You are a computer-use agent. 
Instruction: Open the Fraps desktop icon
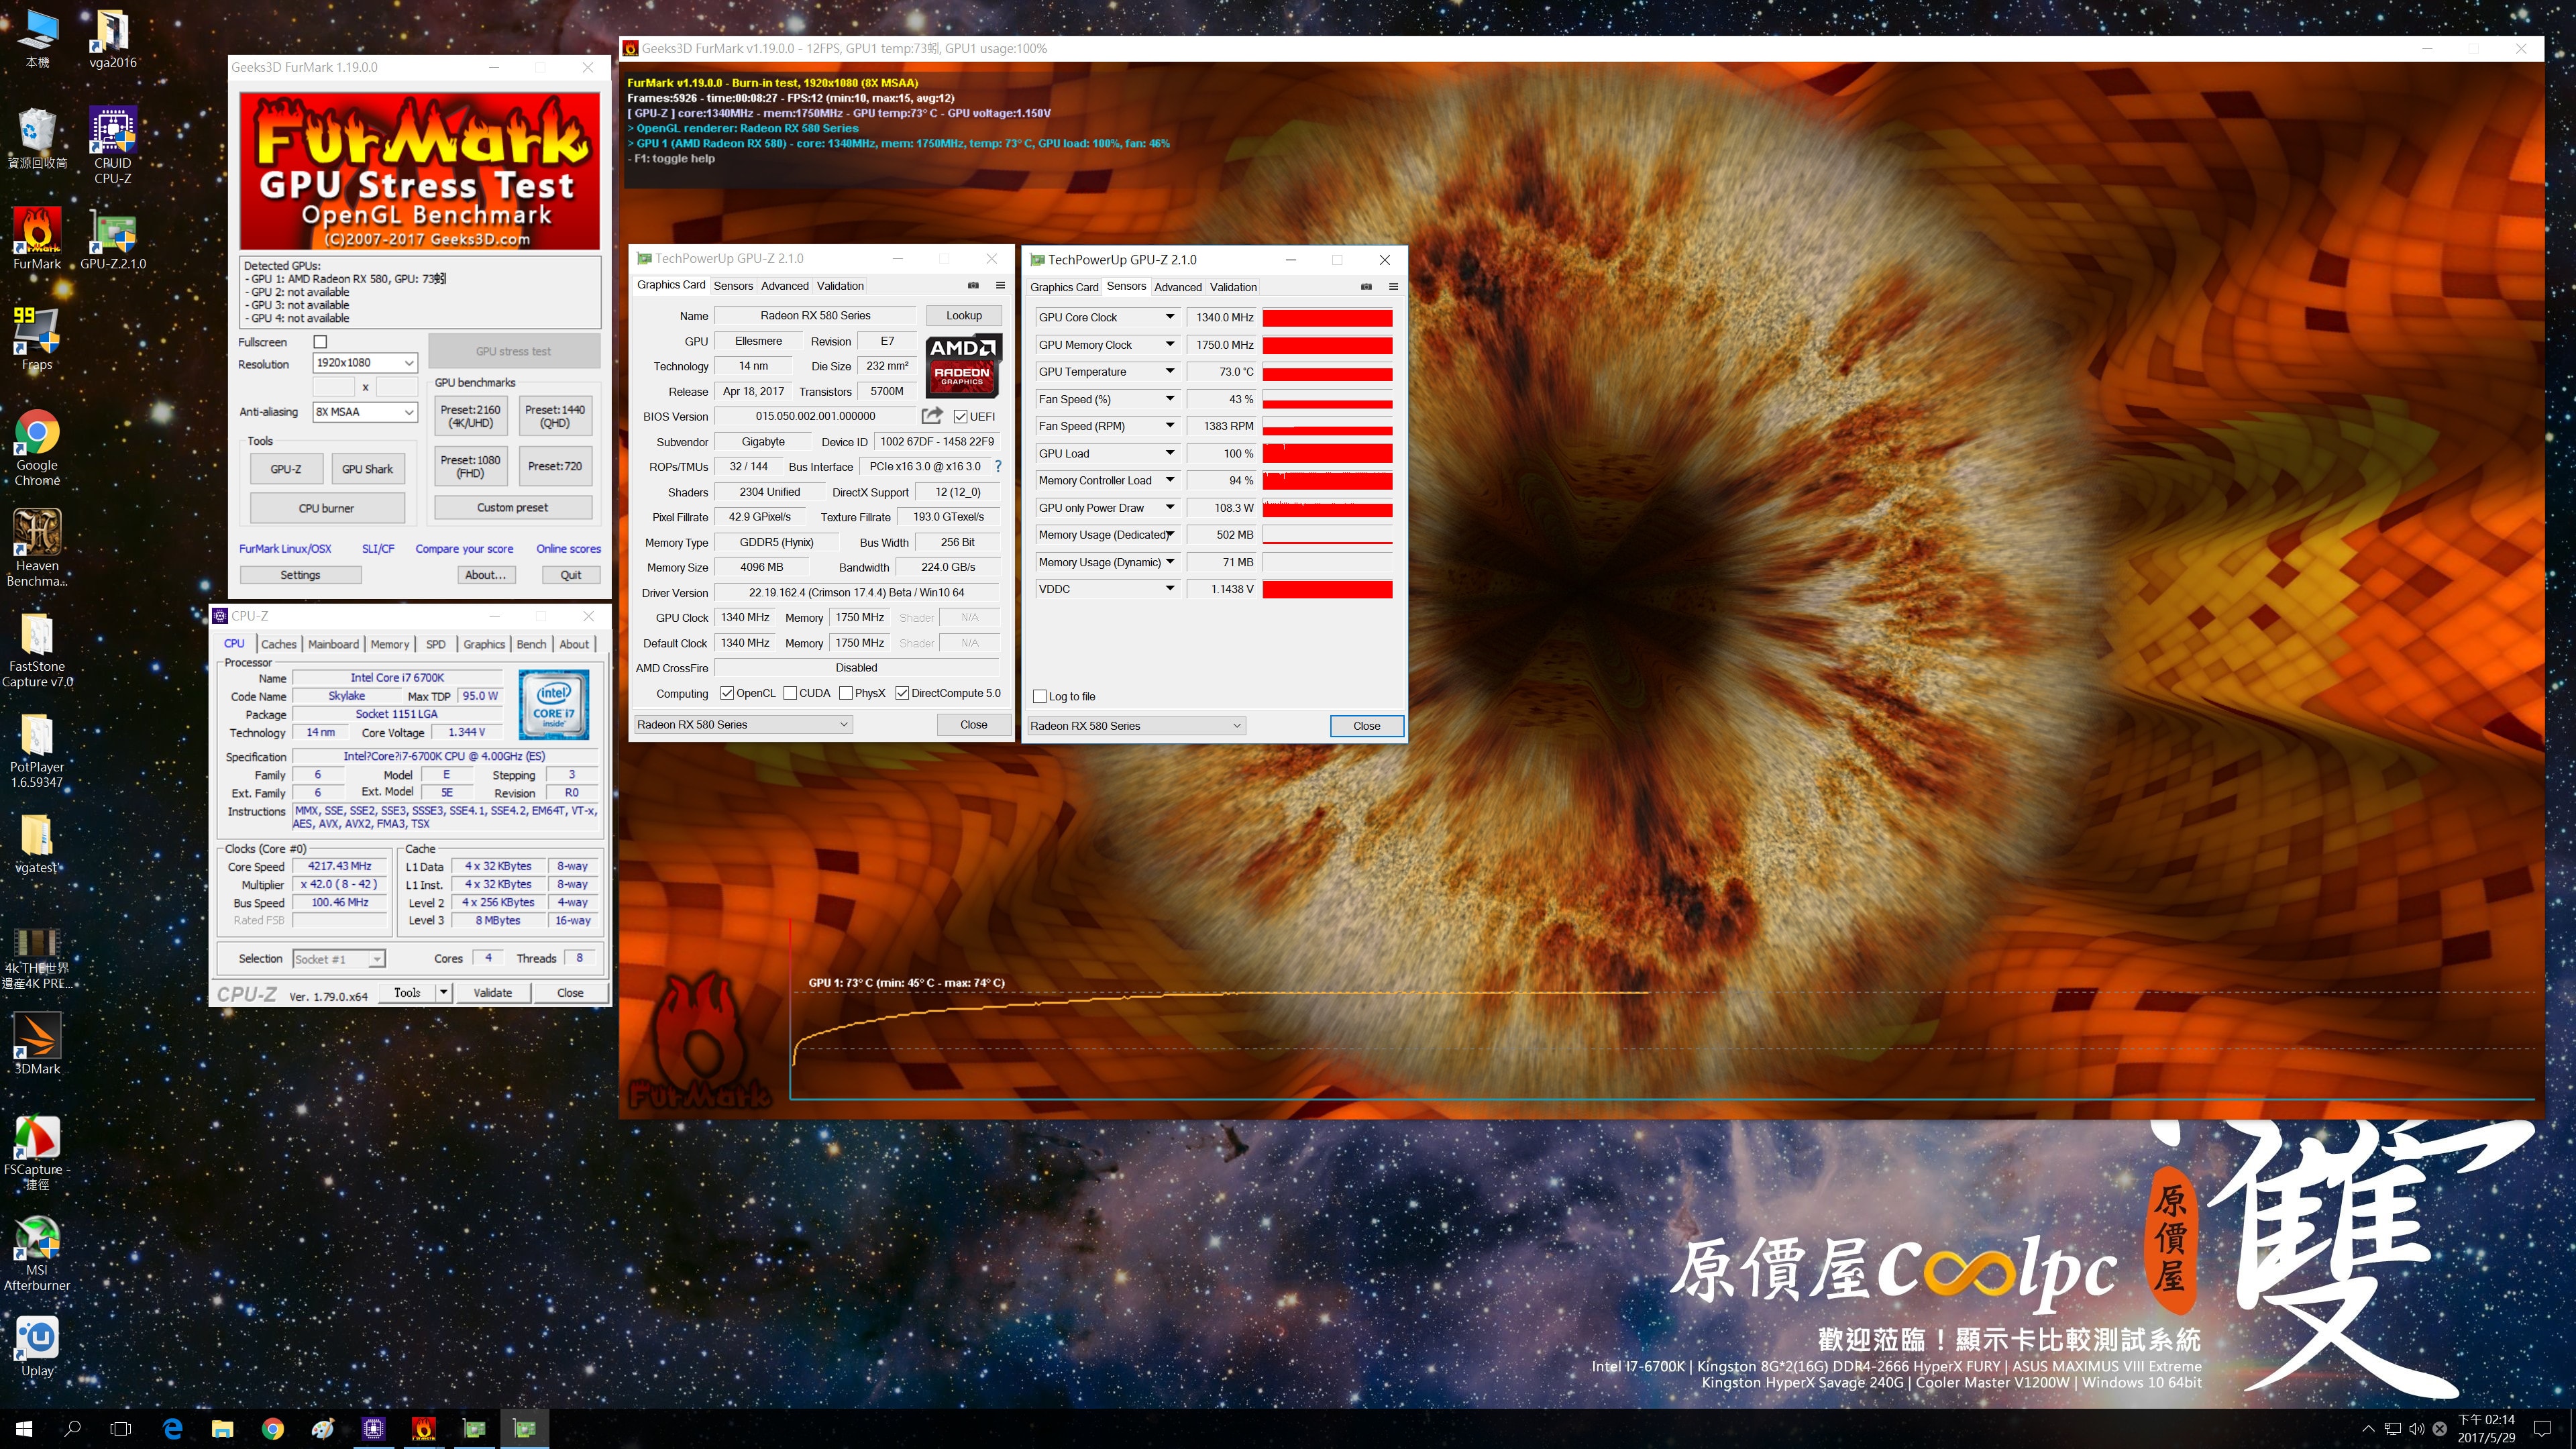[x=37, y=338]
